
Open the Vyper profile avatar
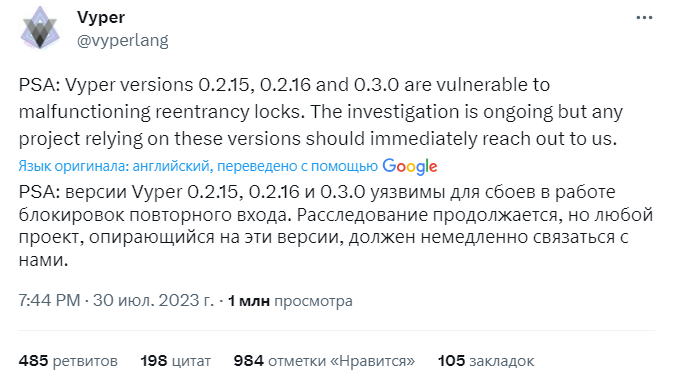coord(40,28)
